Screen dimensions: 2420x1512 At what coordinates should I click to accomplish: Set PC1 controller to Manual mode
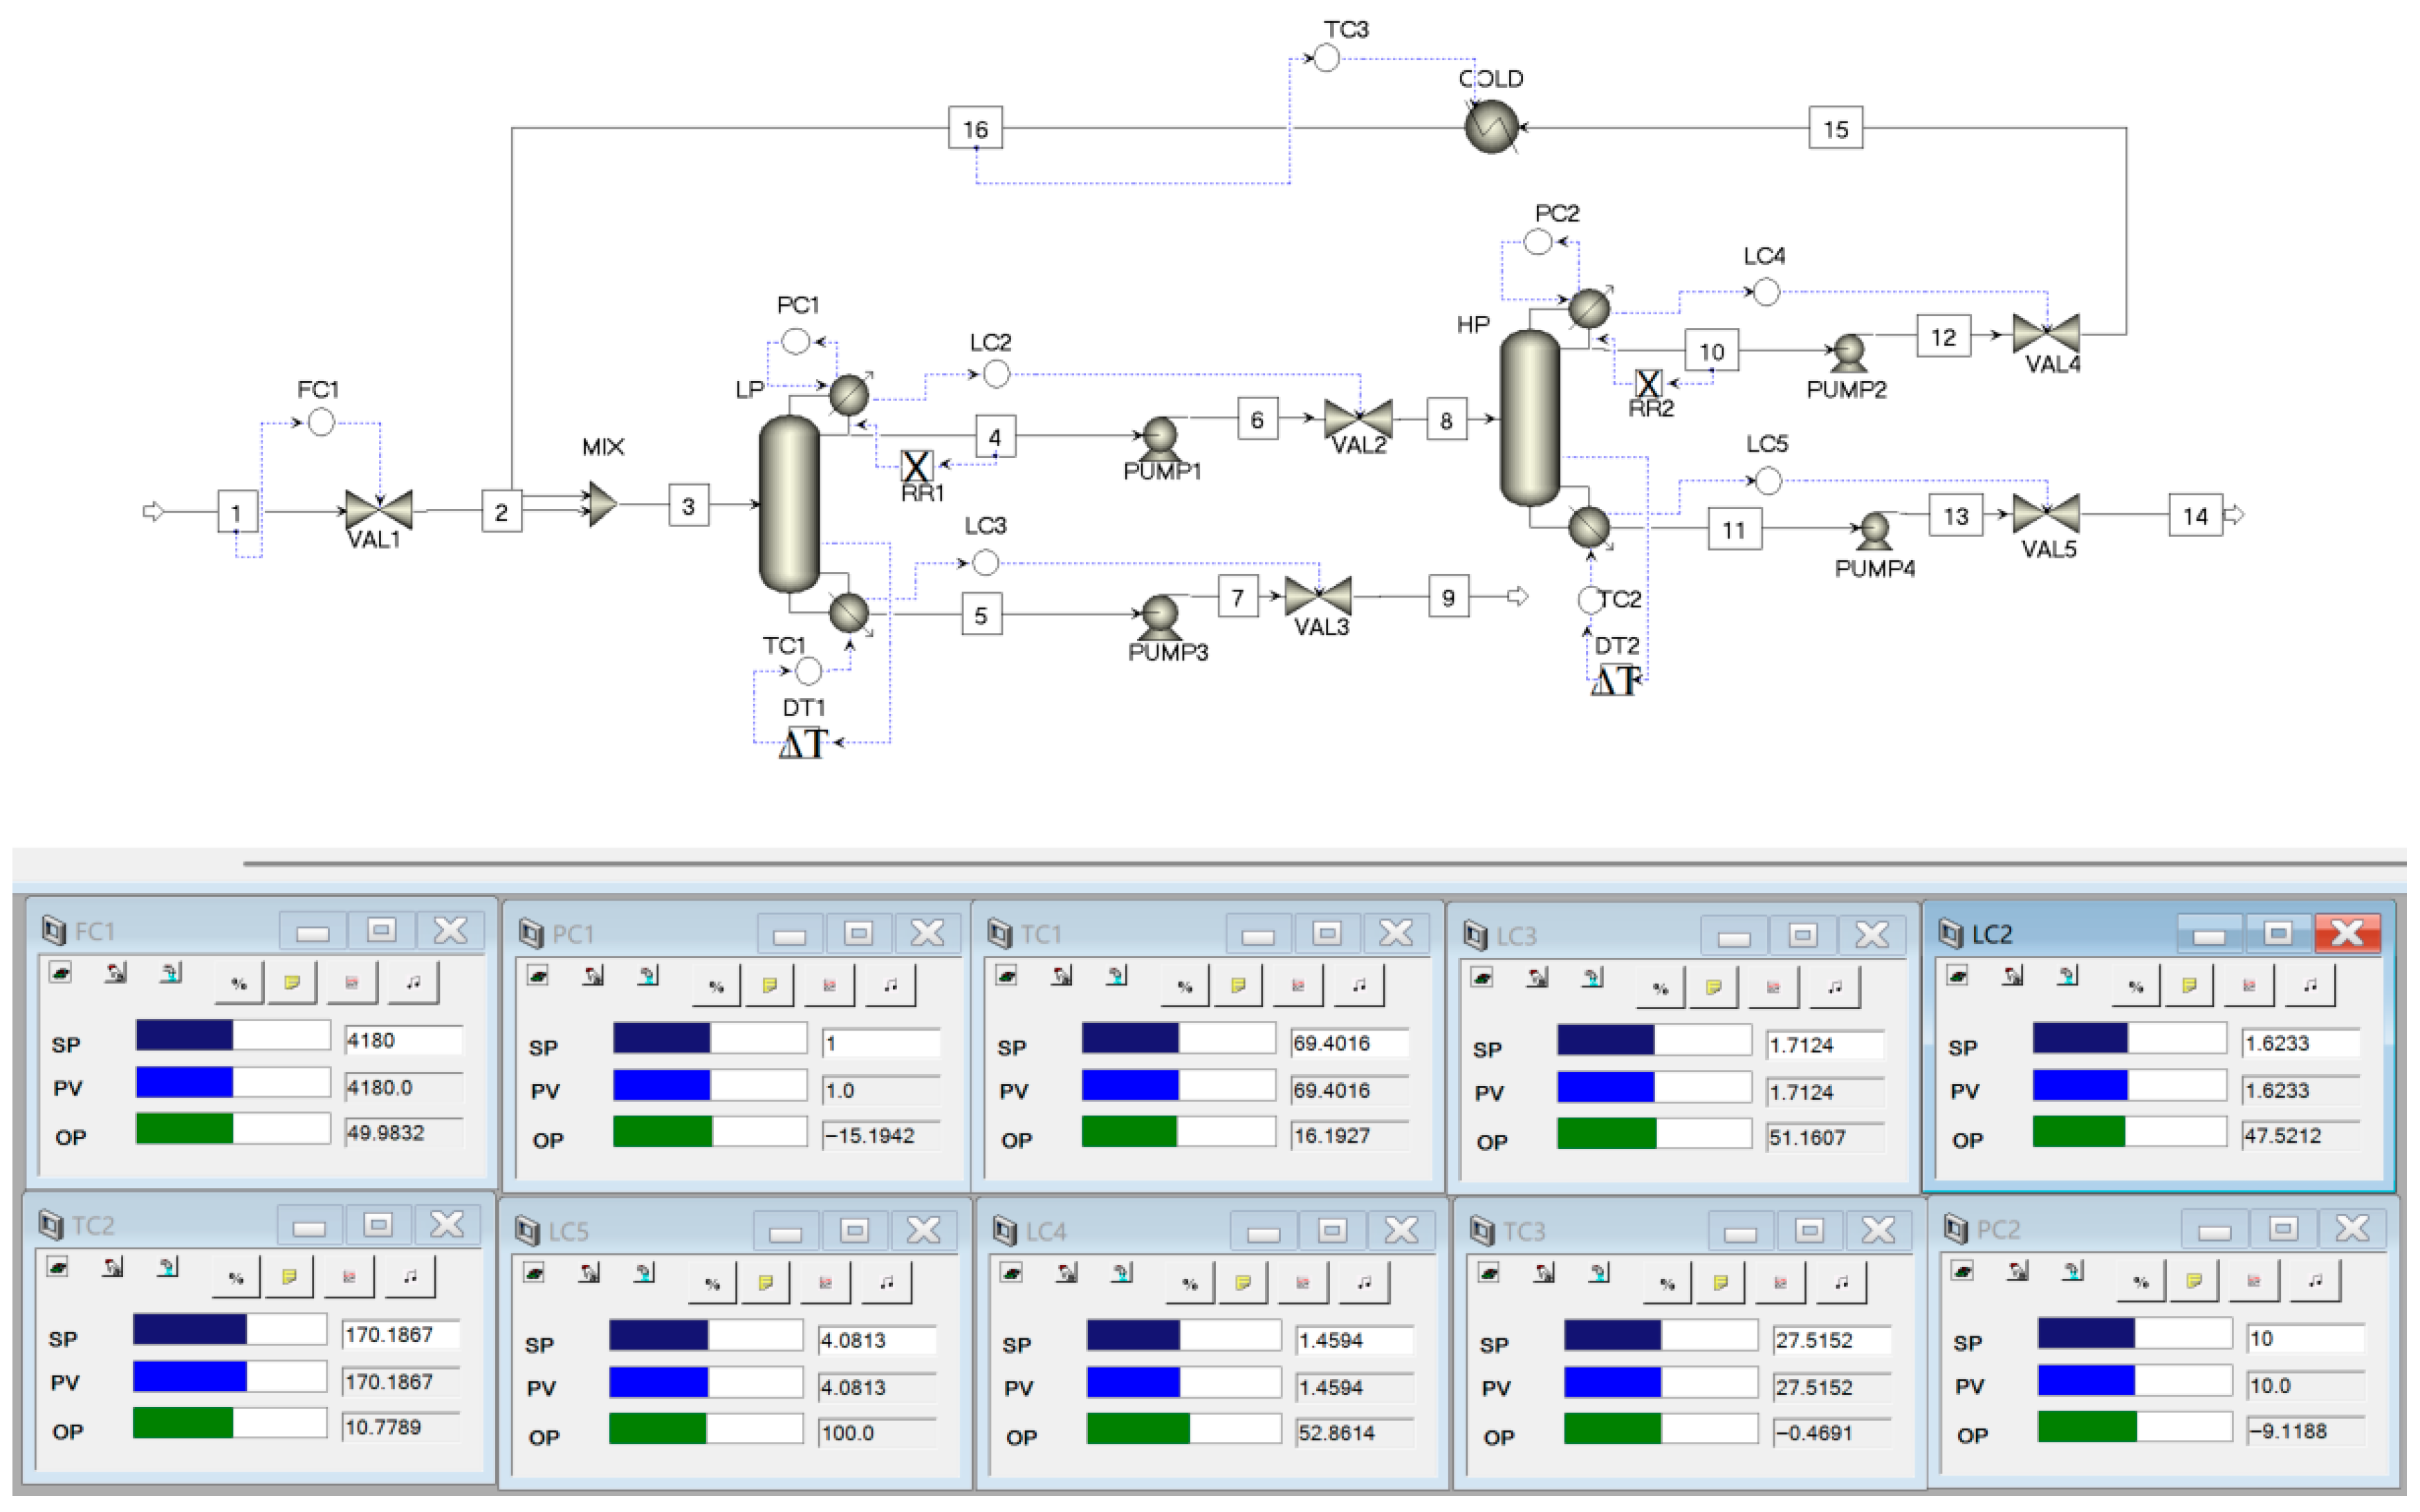[x=593, y=976]
